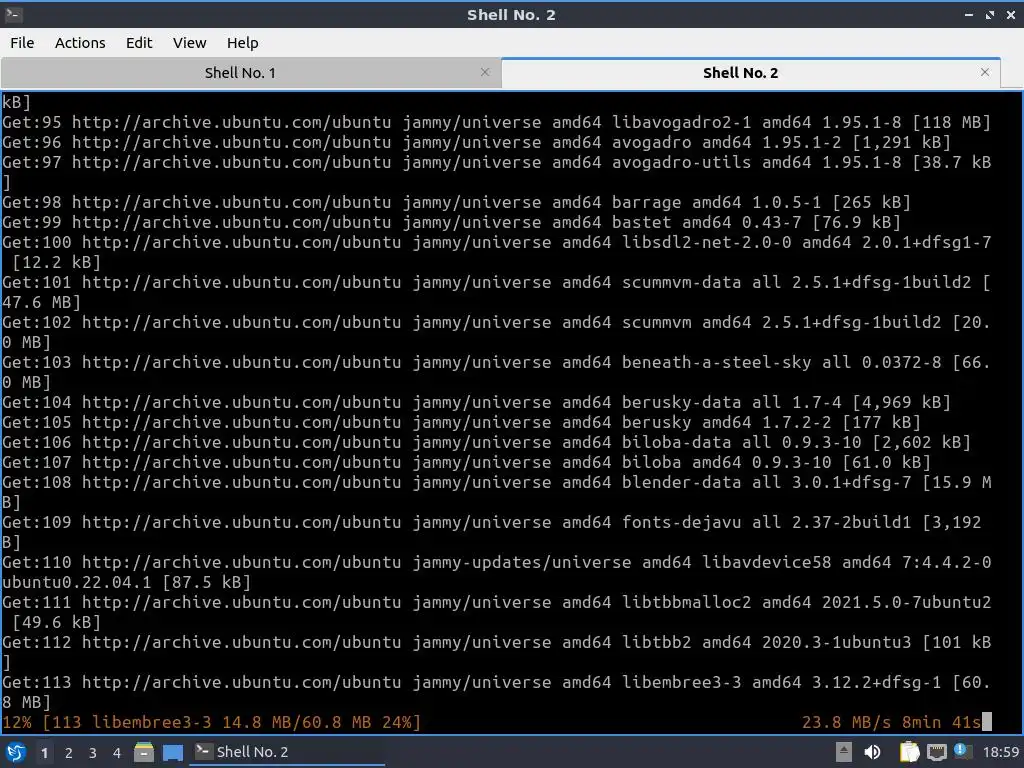
Task: Click the Get:96 avogadro line
Action: coord(476,142)
